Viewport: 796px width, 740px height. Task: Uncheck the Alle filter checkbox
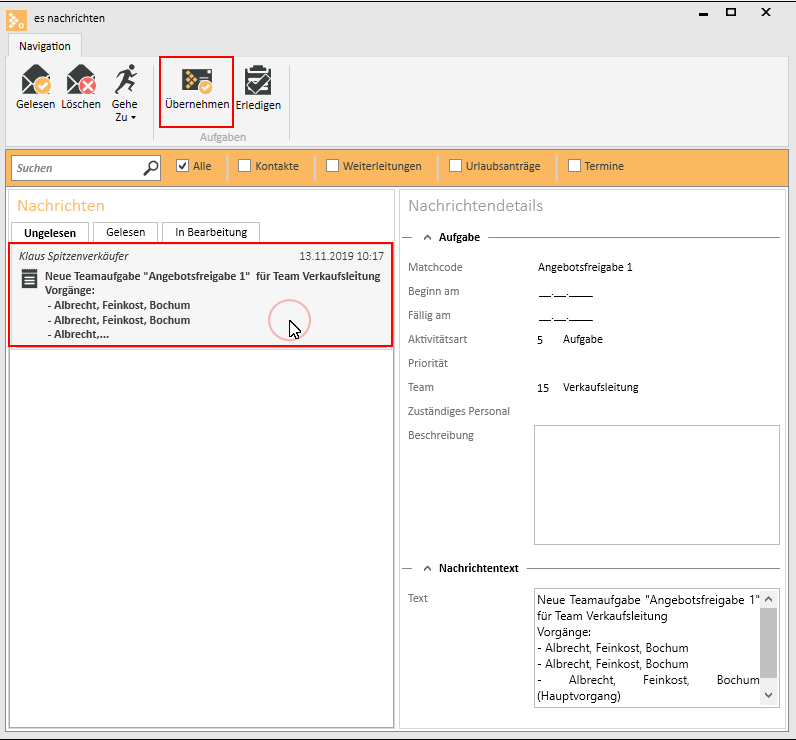click(183, 166)
